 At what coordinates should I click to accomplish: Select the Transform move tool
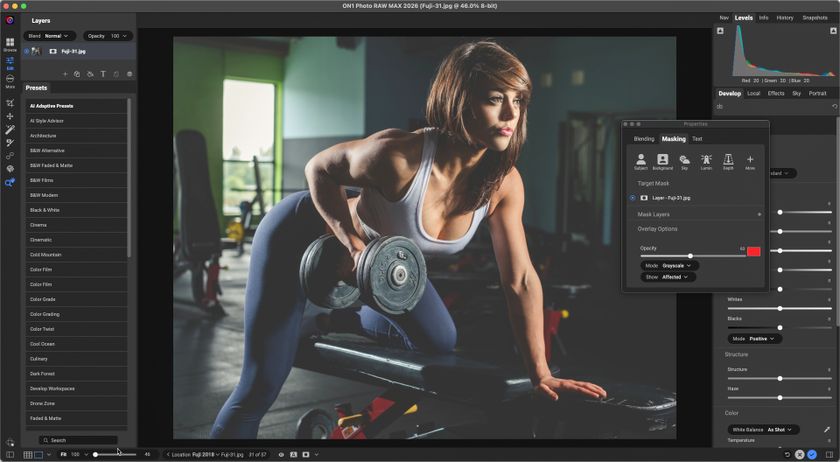pos(10,116)
